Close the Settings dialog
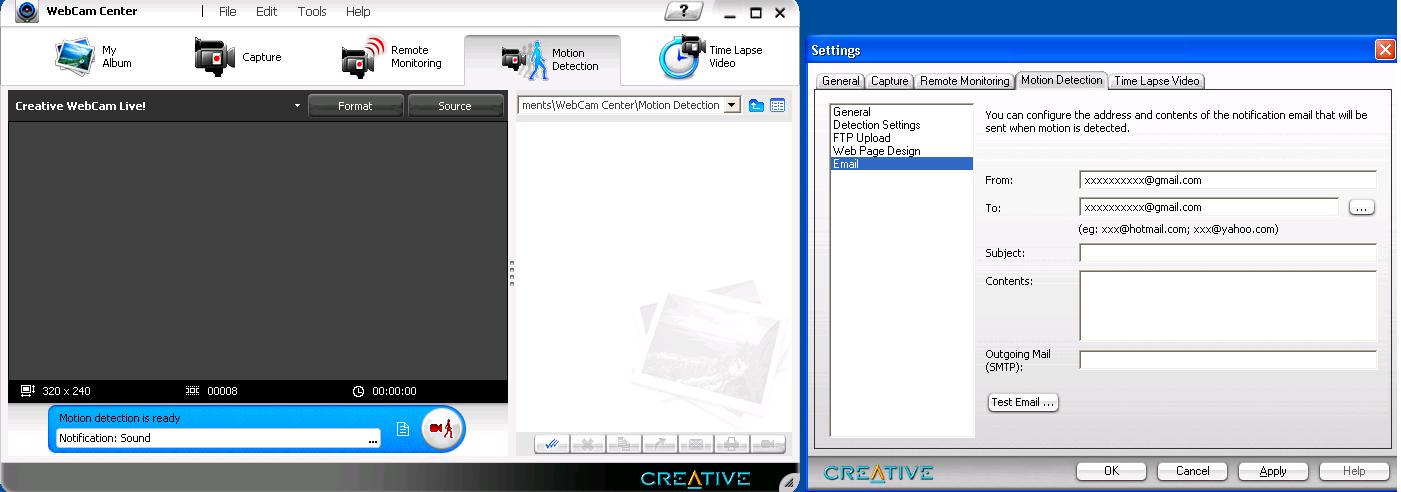Image resolution: width=1401 pixels, height=492 pixels. click(x=1385, y=50)
